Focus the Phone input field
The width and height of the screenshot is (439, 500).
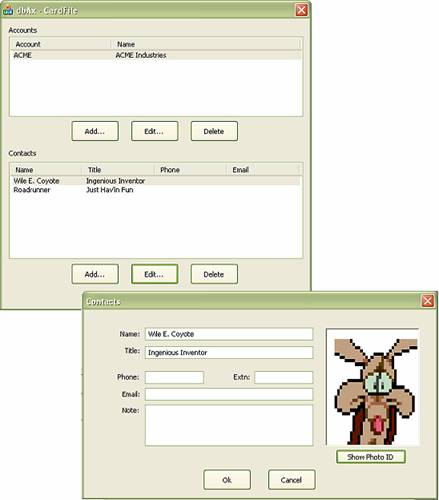pyautogui.click(x=174, y=377)
